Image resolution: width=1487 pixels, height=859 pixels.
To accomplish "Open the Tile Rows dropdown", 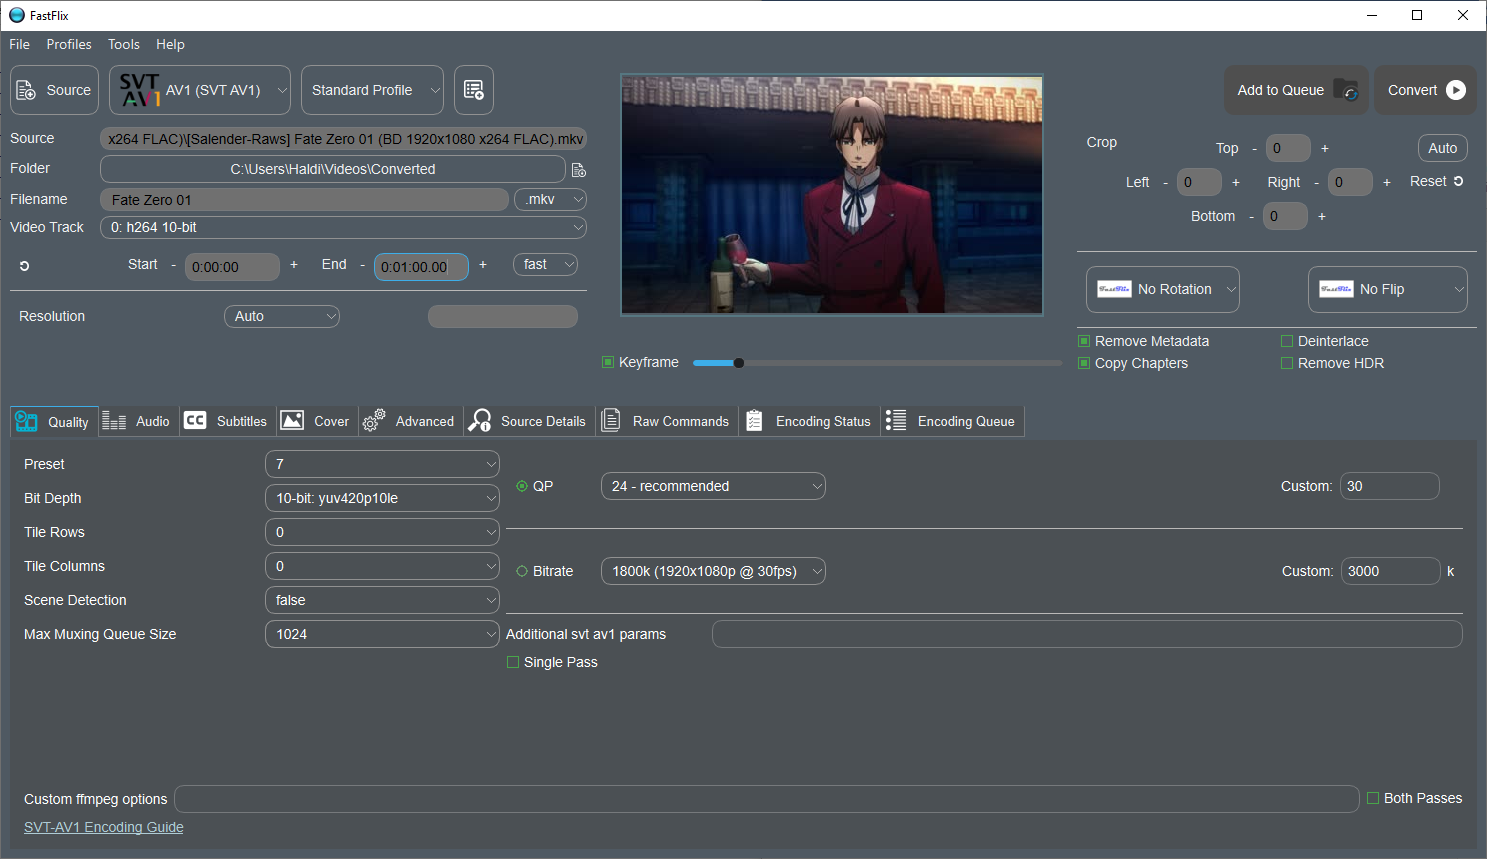I will pyautogui.click(x=382, y=532).
